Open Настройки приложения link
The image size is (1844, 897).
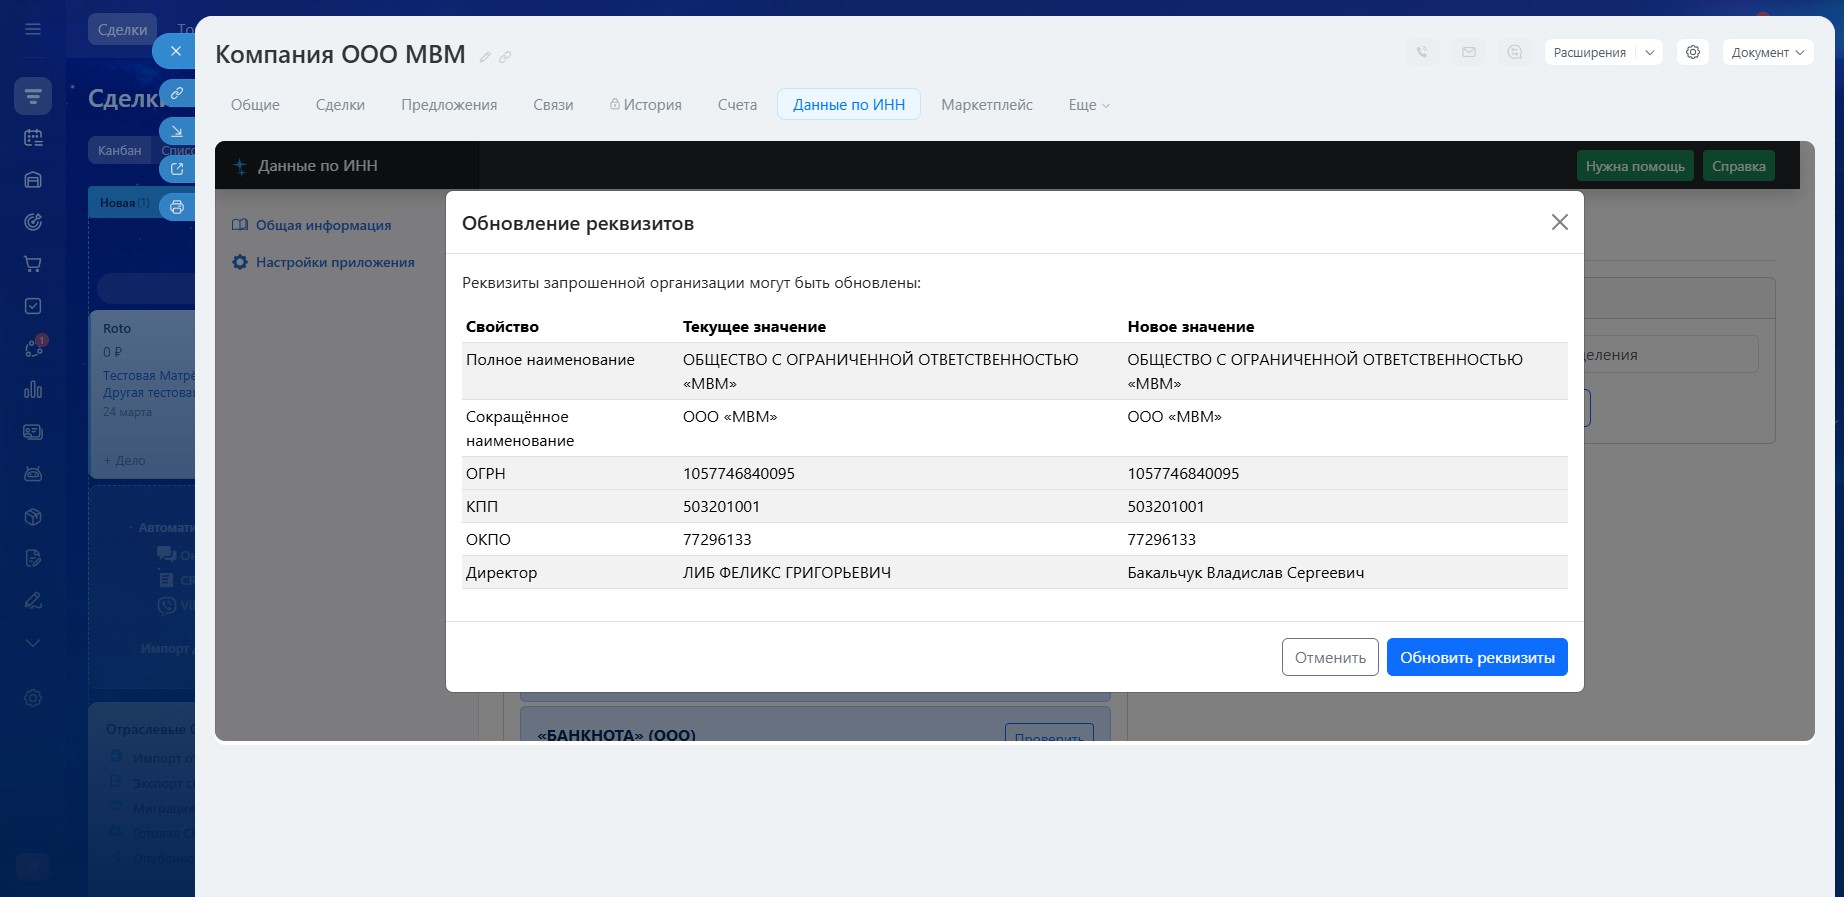(334, 262)
